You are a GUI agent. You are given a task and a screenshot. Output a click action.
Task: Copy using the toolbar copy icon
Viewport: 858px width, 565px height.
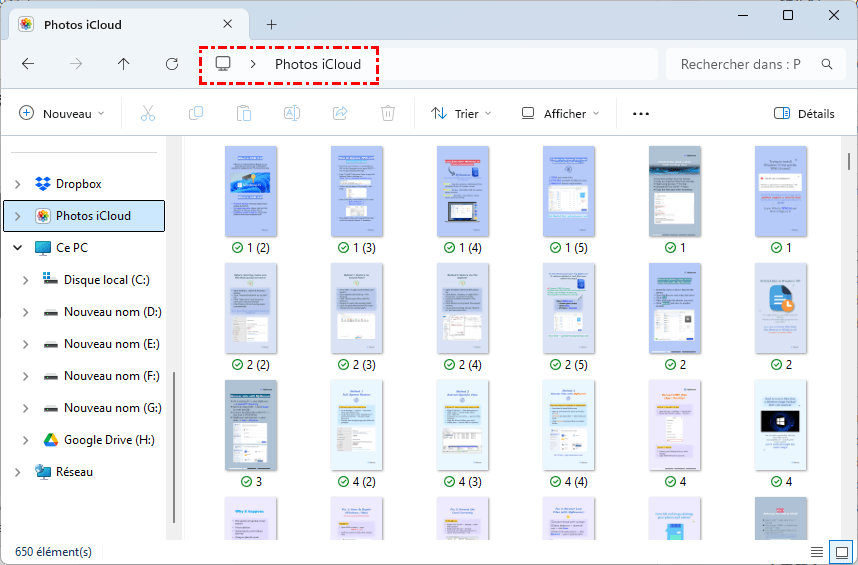[x=196, y=113]
